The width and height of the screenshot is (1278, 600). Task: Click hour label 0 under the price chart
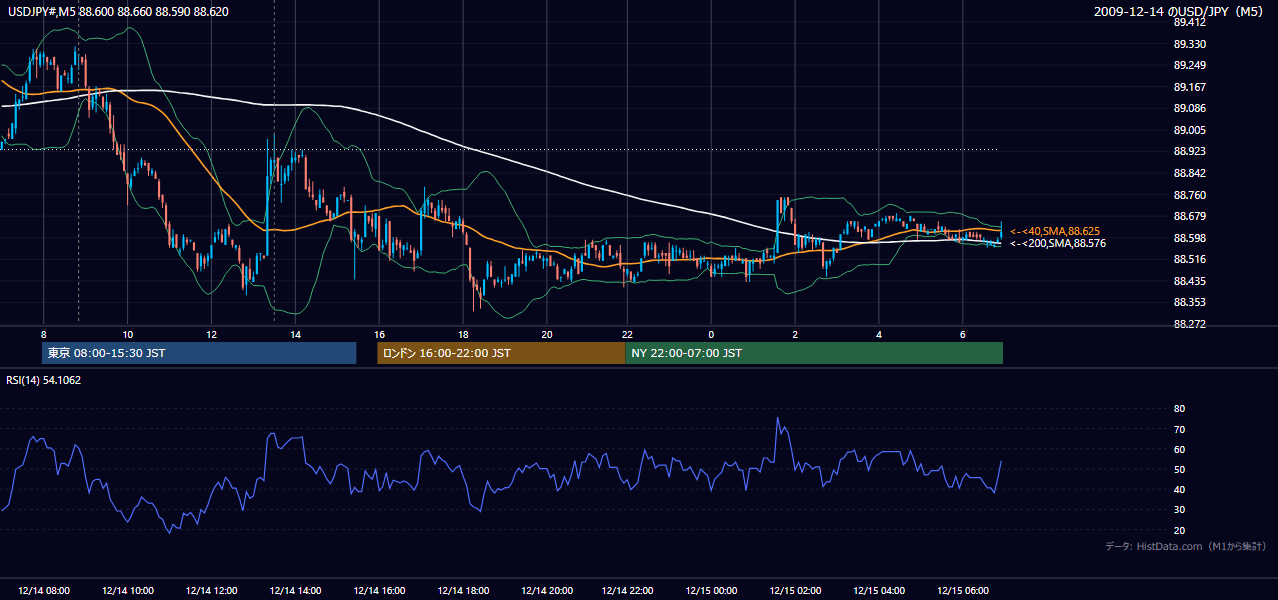pos(711,334)
